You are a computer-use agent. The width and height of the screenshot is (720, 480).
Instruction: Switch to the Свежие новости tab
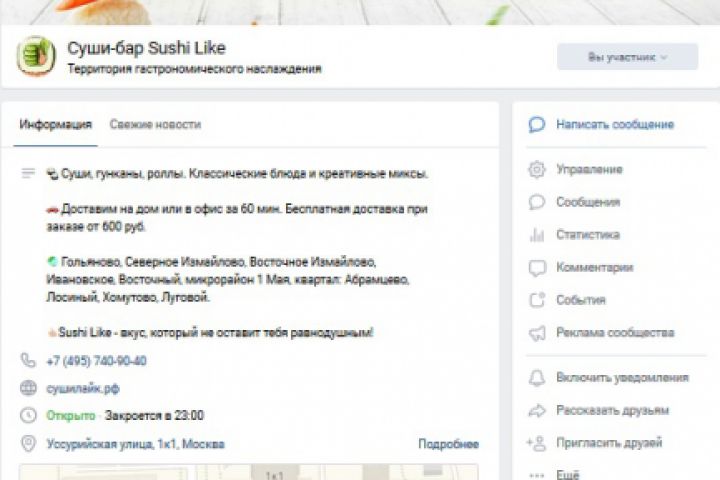point(155,125)
